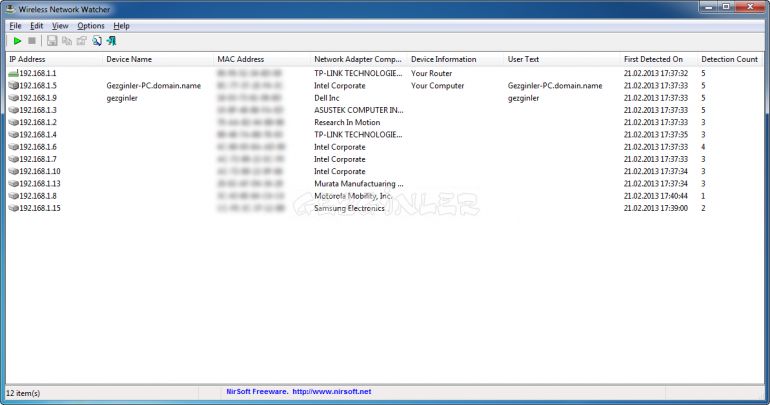This screenshot has height=405, width=770.
Task: Click the device icon for 192.168.1.2
Action: (13, 122)
